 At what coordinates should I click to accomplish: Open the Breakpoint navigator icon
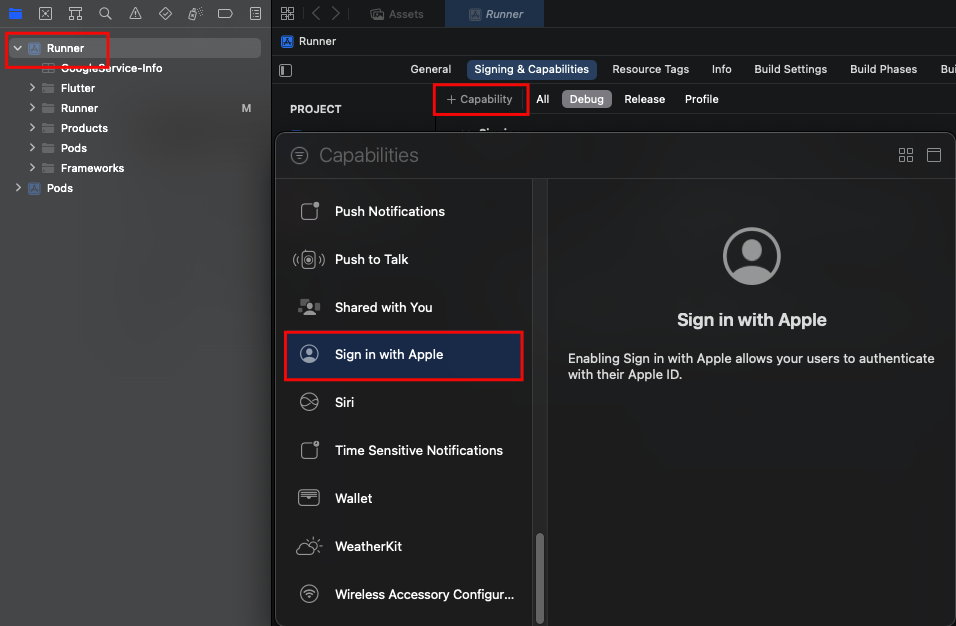(225, 13)
